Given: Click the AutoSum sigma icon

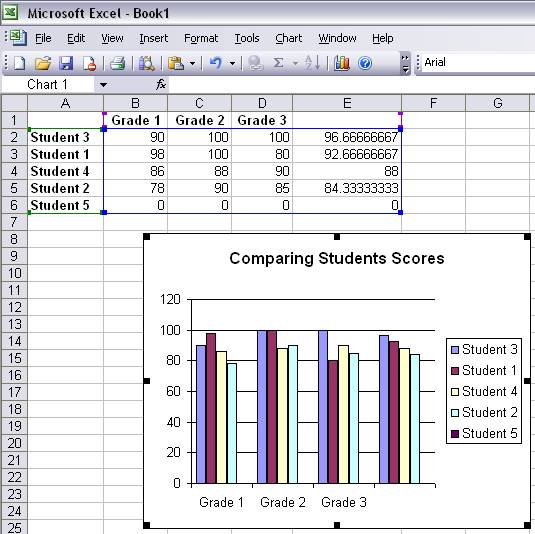Looking at the screenshot, I should (x=278, y=63).
